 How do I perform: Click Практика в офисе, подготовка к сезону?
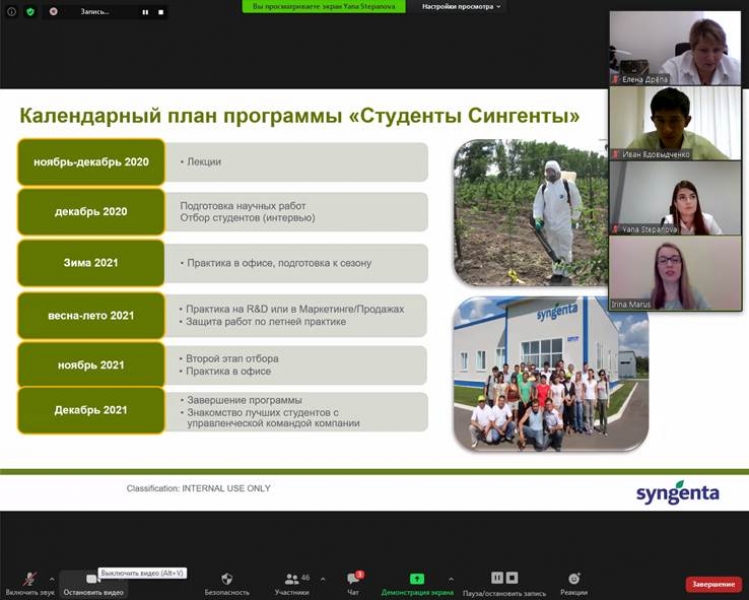(279, 263)
